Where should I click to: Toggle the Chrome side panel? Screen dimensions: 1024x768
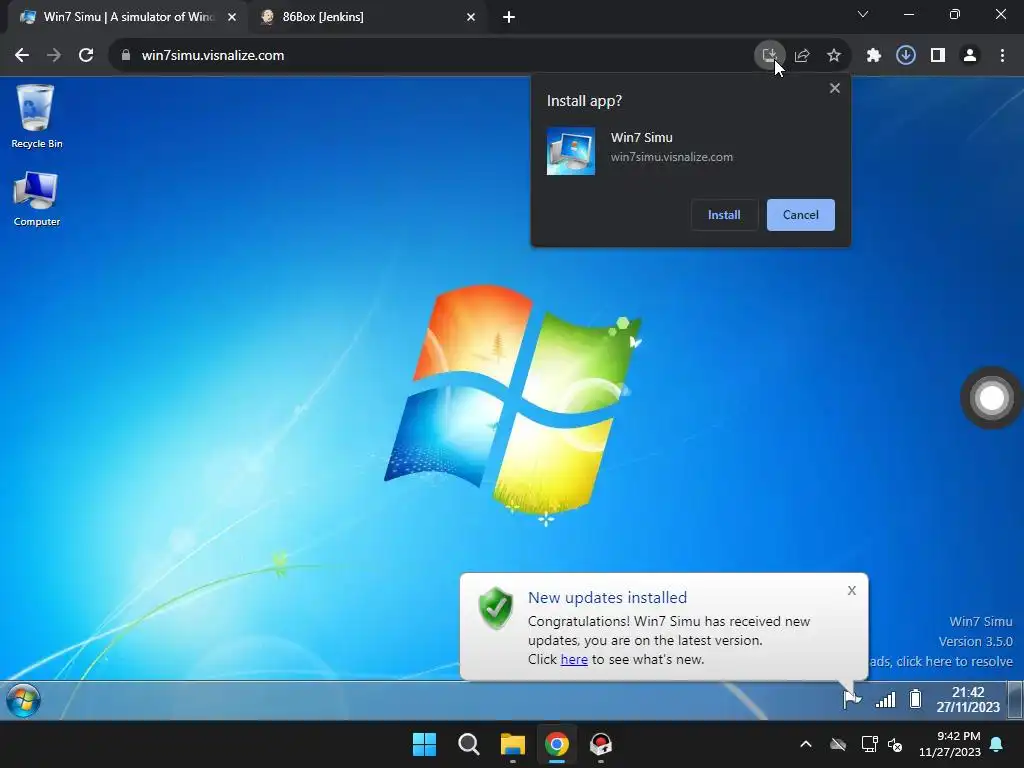(x=938, y=56)
